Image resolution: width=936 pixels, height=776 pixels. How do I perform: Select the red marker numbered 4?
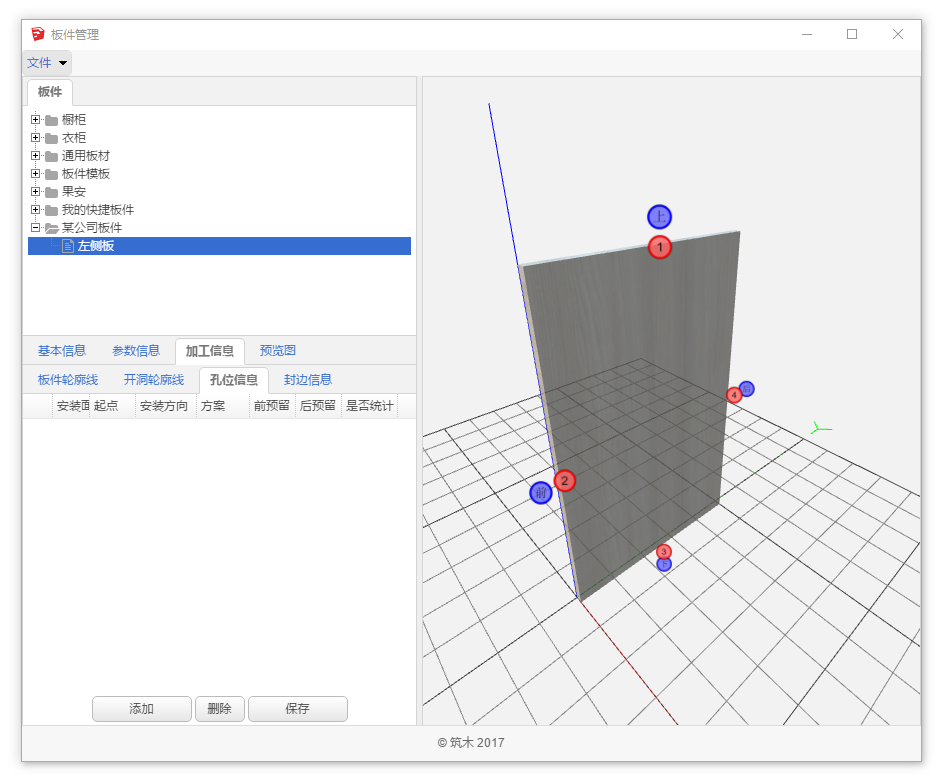point(734,395)
